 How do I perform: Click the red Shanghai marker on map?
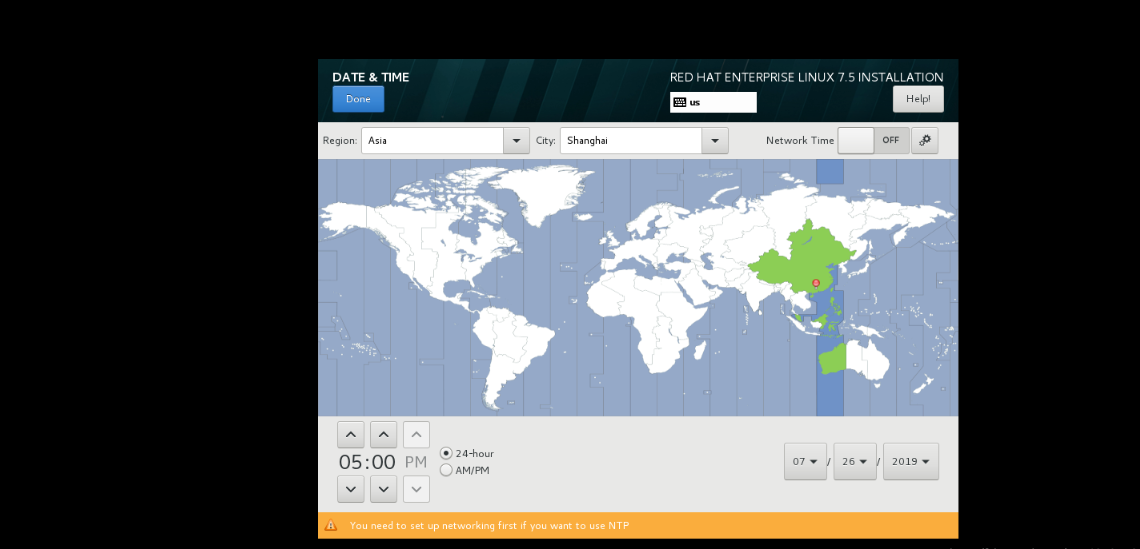tap(816, 282)
